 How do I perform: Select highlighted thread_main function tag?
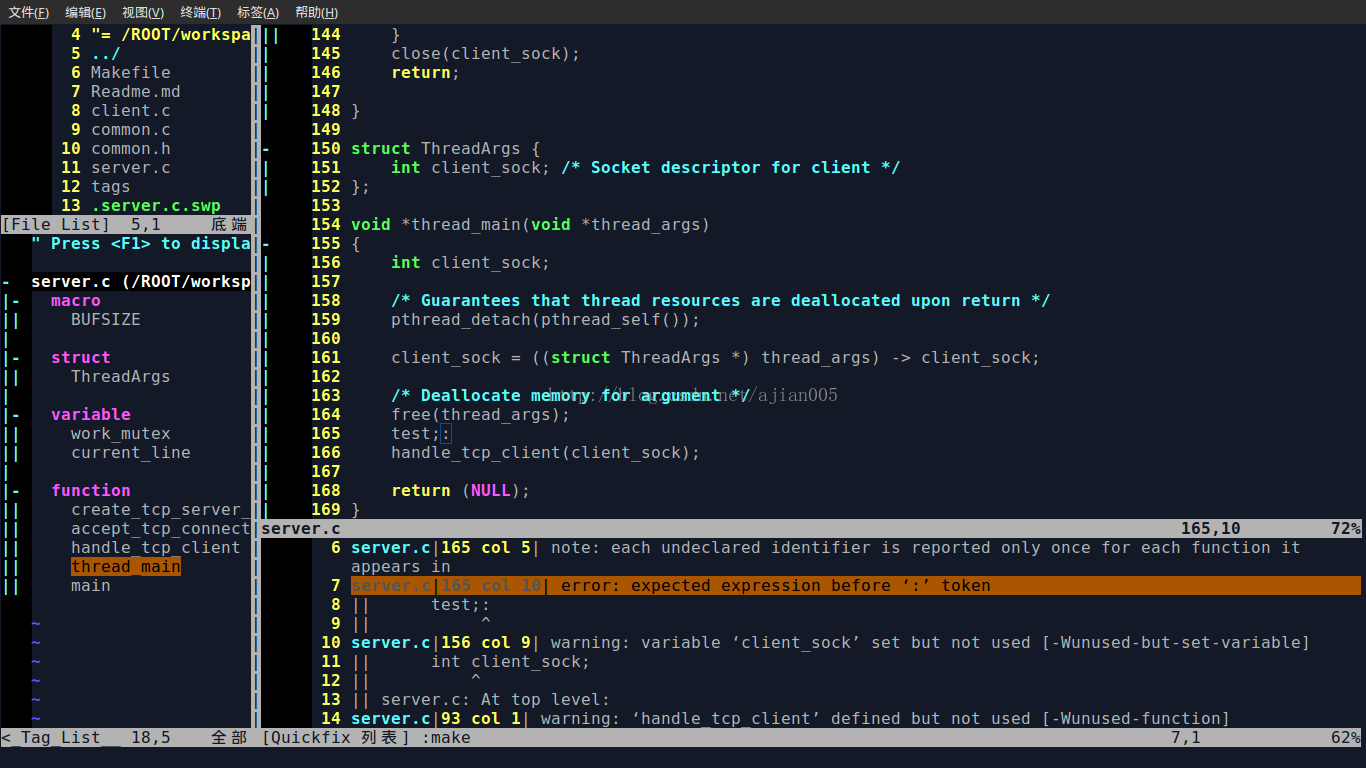[x=126, y=567]
